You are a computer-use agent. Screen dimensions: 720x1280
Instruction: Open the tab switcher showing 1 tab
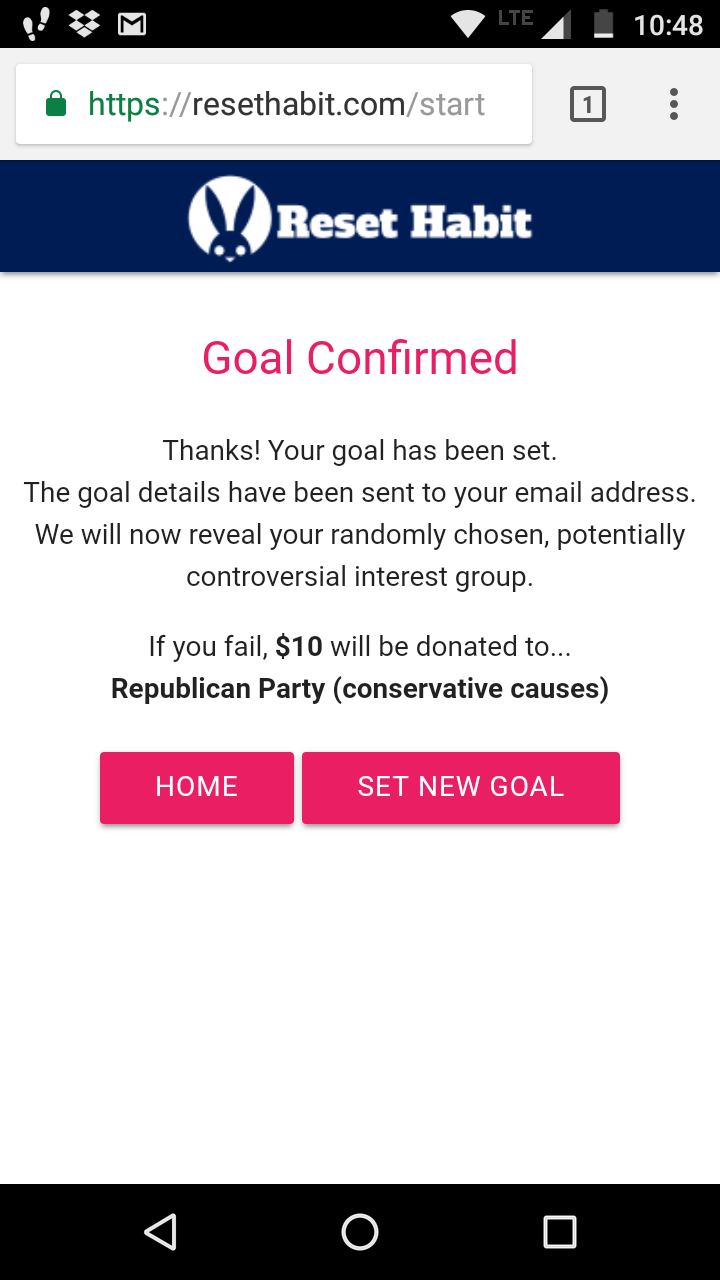(587, 104)
